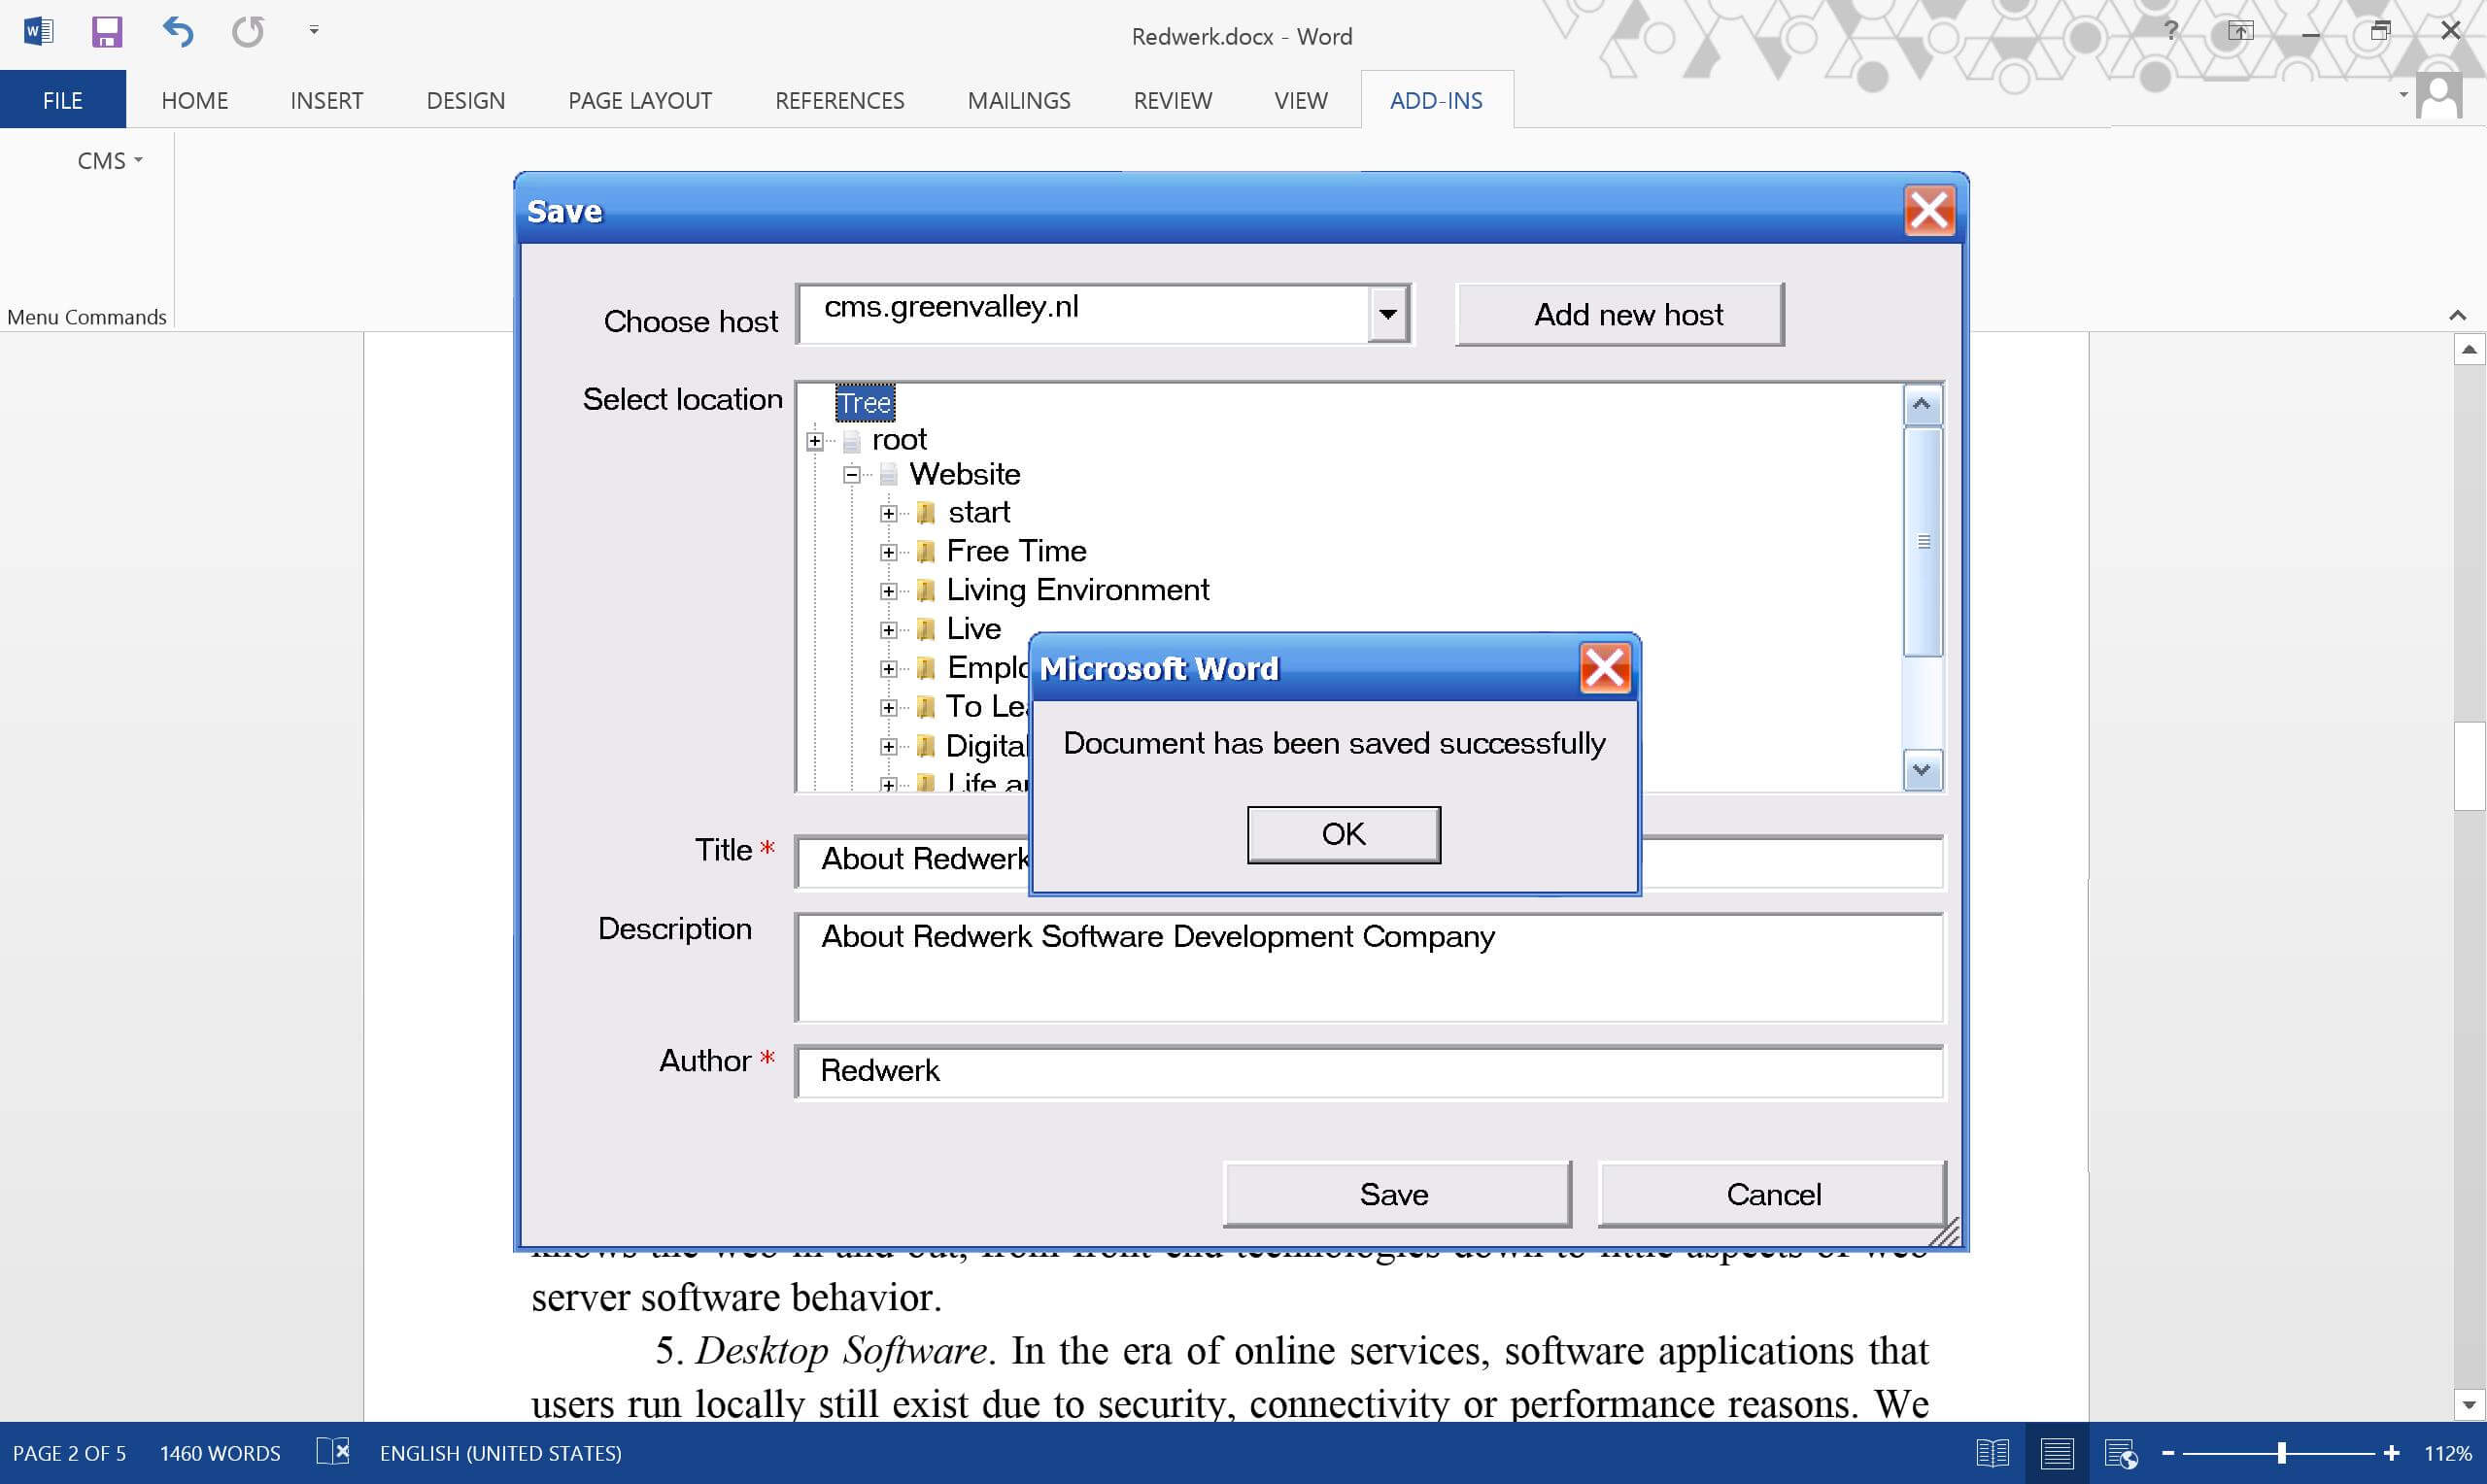Switch to Read Mode view icon
2487x1484 pixels.
(x=1992, y=1453)
